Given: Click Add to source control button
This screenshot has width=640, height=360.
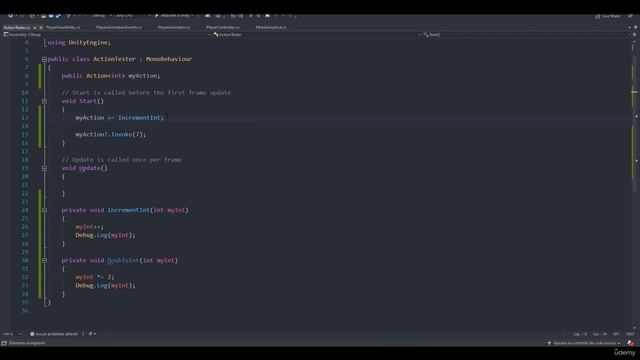Looking at the screenshot, I should tap(584, 343).
